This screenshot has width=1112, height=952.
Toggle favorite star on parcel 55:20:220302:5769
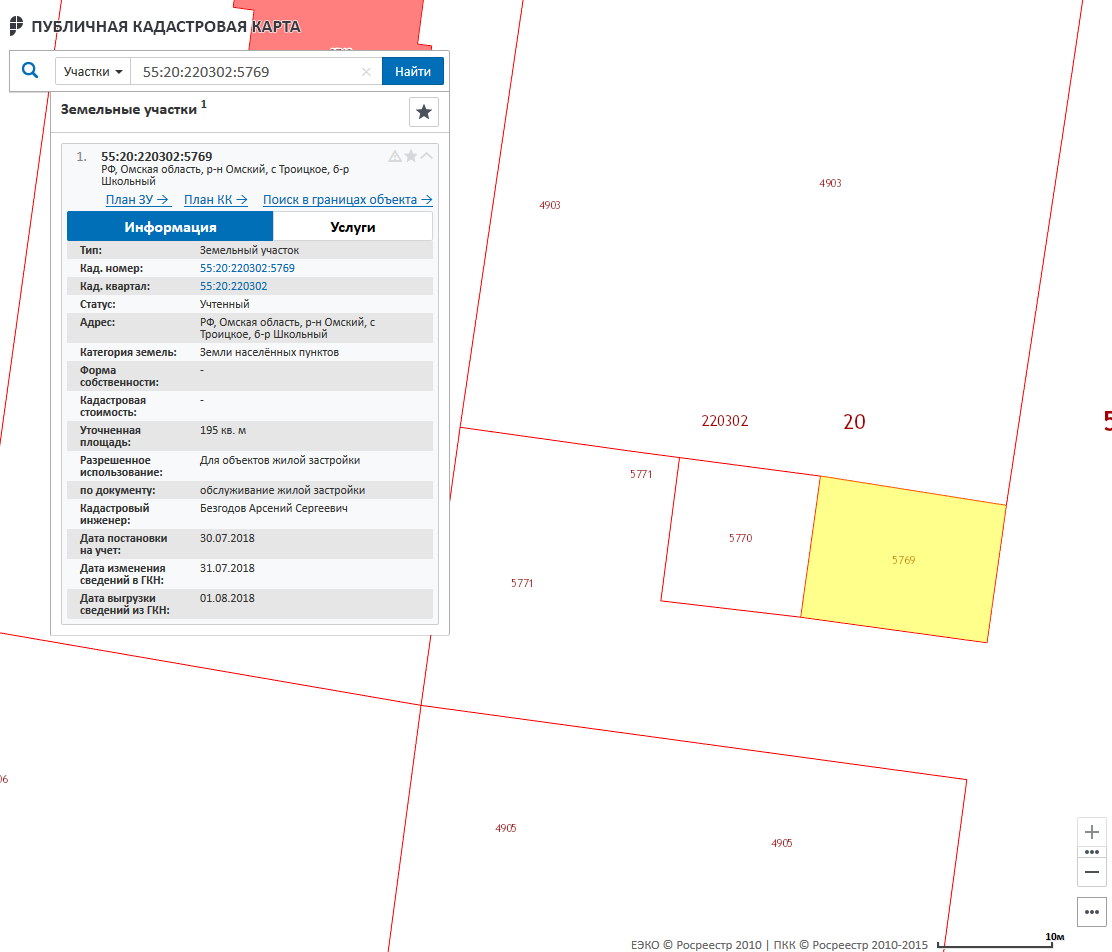(x=411, y=156)
